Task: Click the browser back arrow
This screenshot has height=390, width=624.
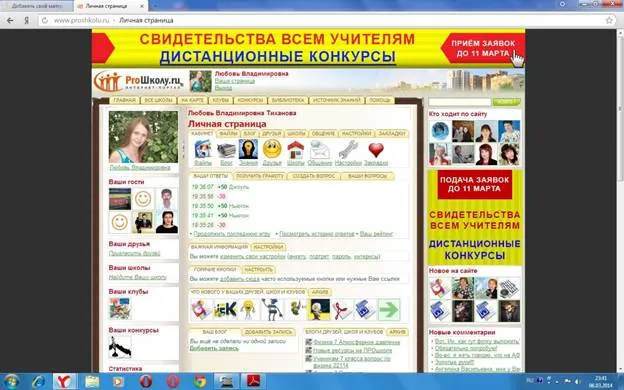Action: pyautogui.click(x=10, y=20)
